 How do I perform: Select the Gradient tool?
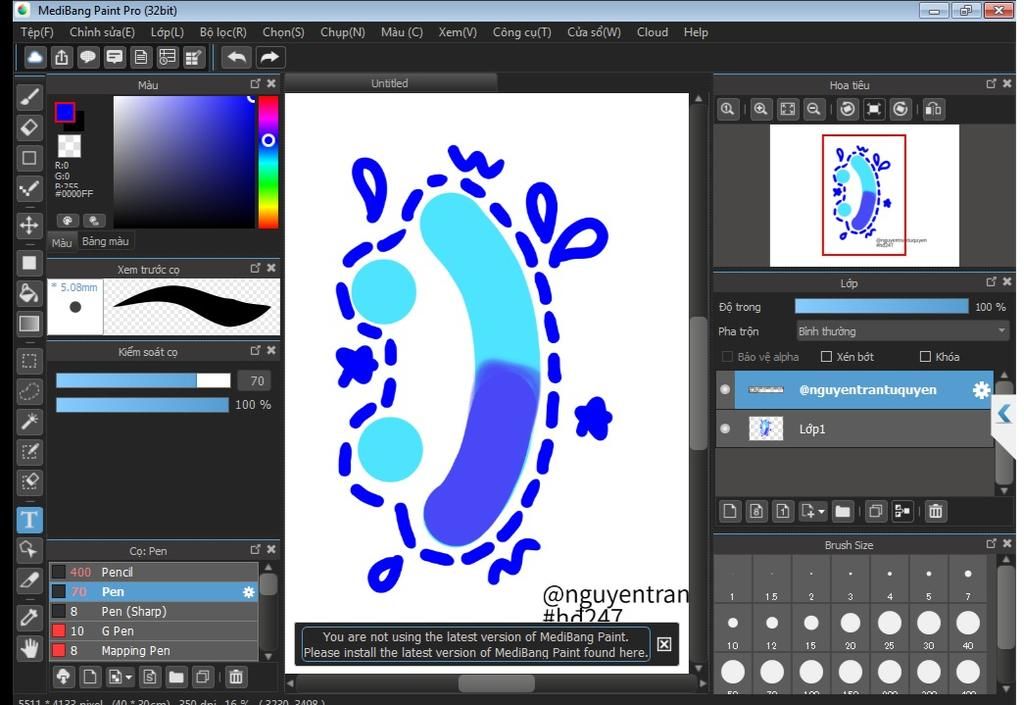pos(29,324)
